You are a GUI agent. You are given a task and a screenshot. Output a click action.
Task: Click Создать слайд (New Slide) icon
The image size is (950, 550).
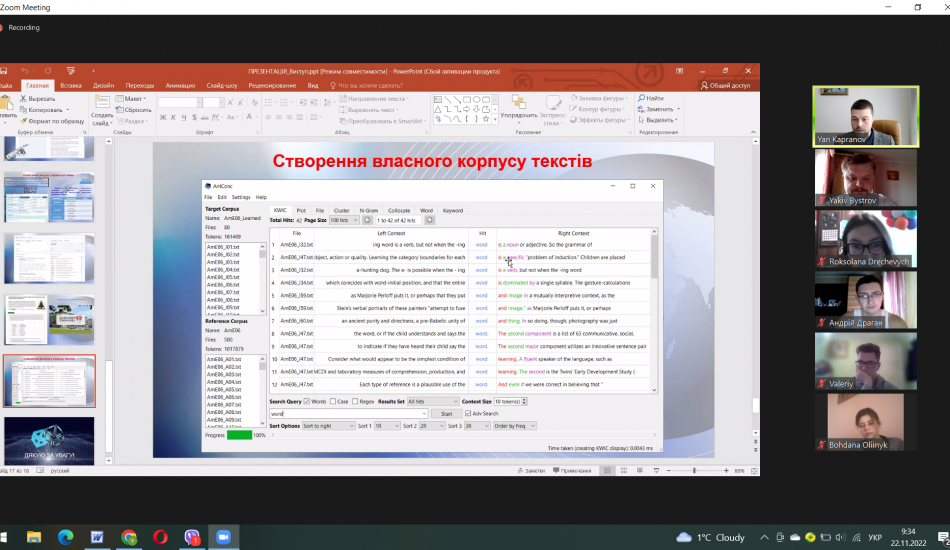click(x=102, y=104)
